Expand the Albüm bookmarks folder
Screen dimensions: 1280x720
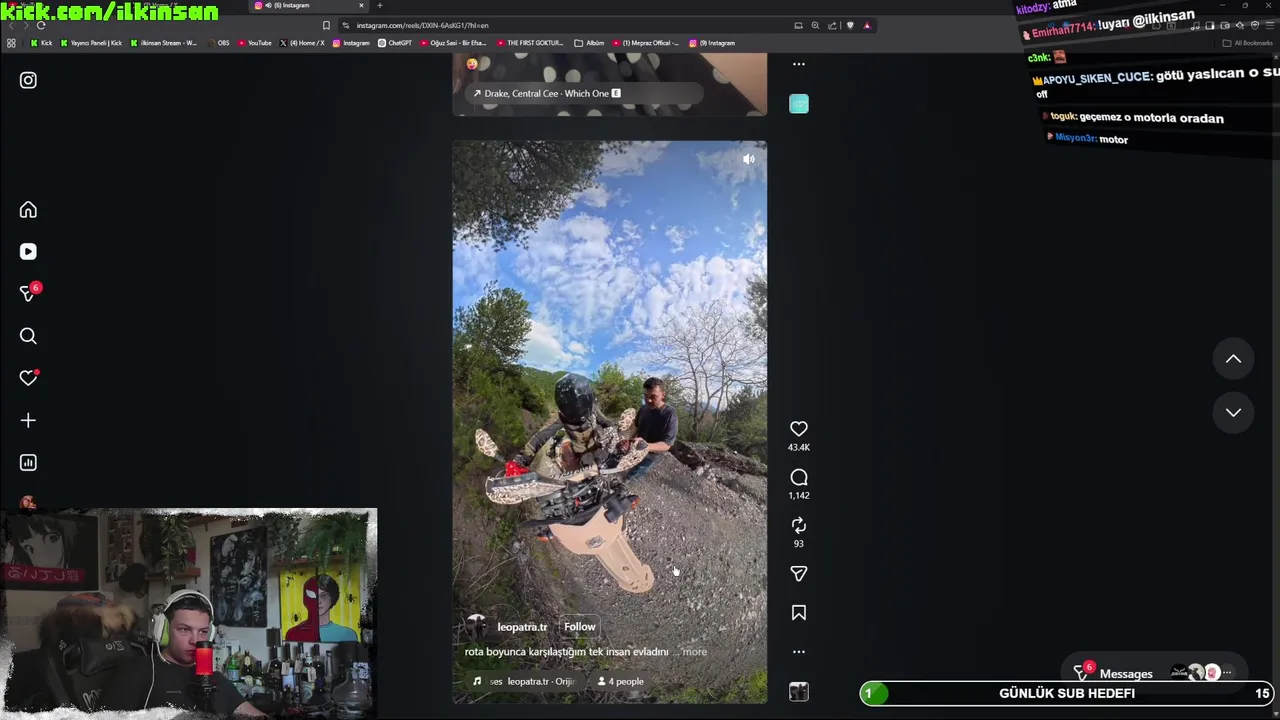(590, 43)
